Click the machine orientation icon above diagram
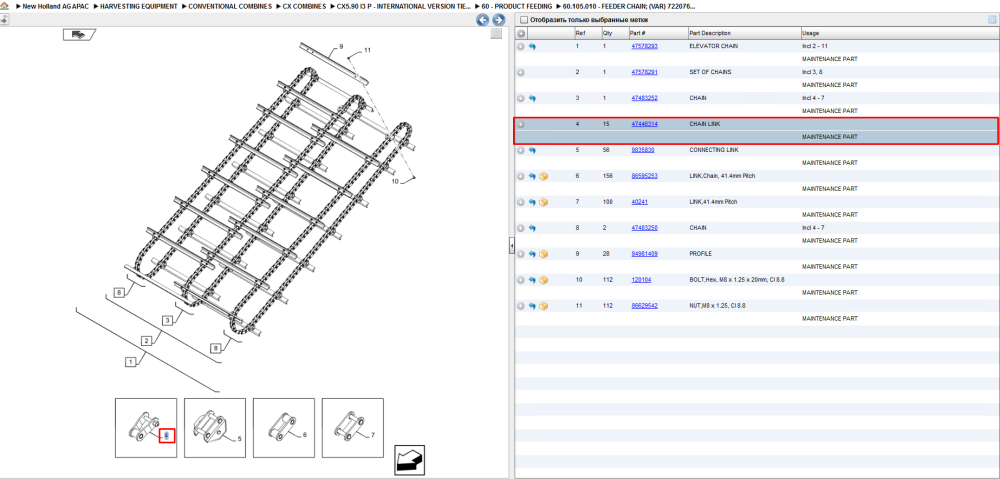1000x479 pixels. pyautogui.click(x=79, y=35)
